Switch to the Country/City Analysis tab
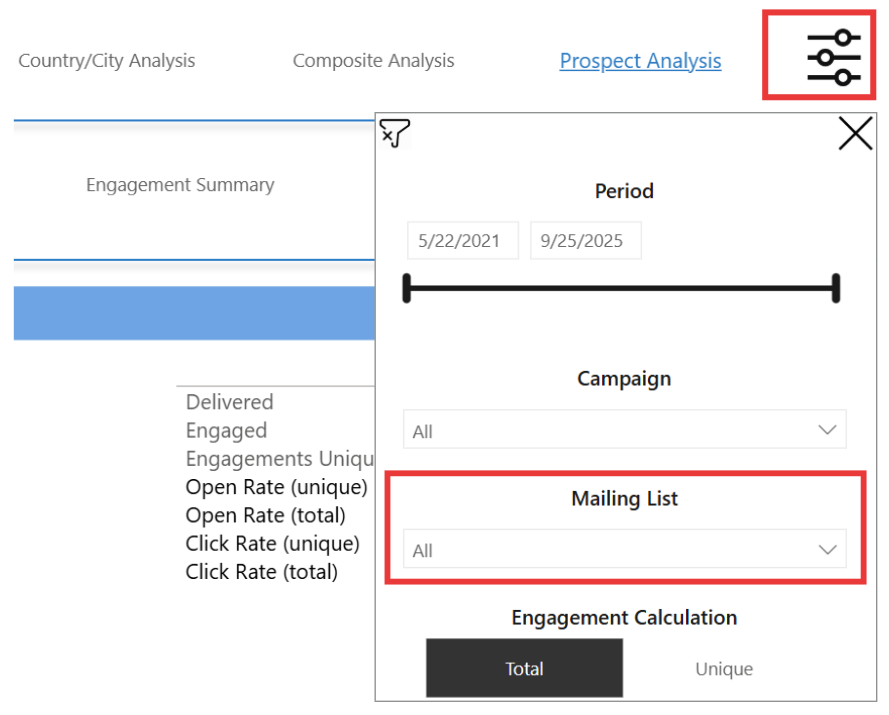 click(x=106, y=60)
